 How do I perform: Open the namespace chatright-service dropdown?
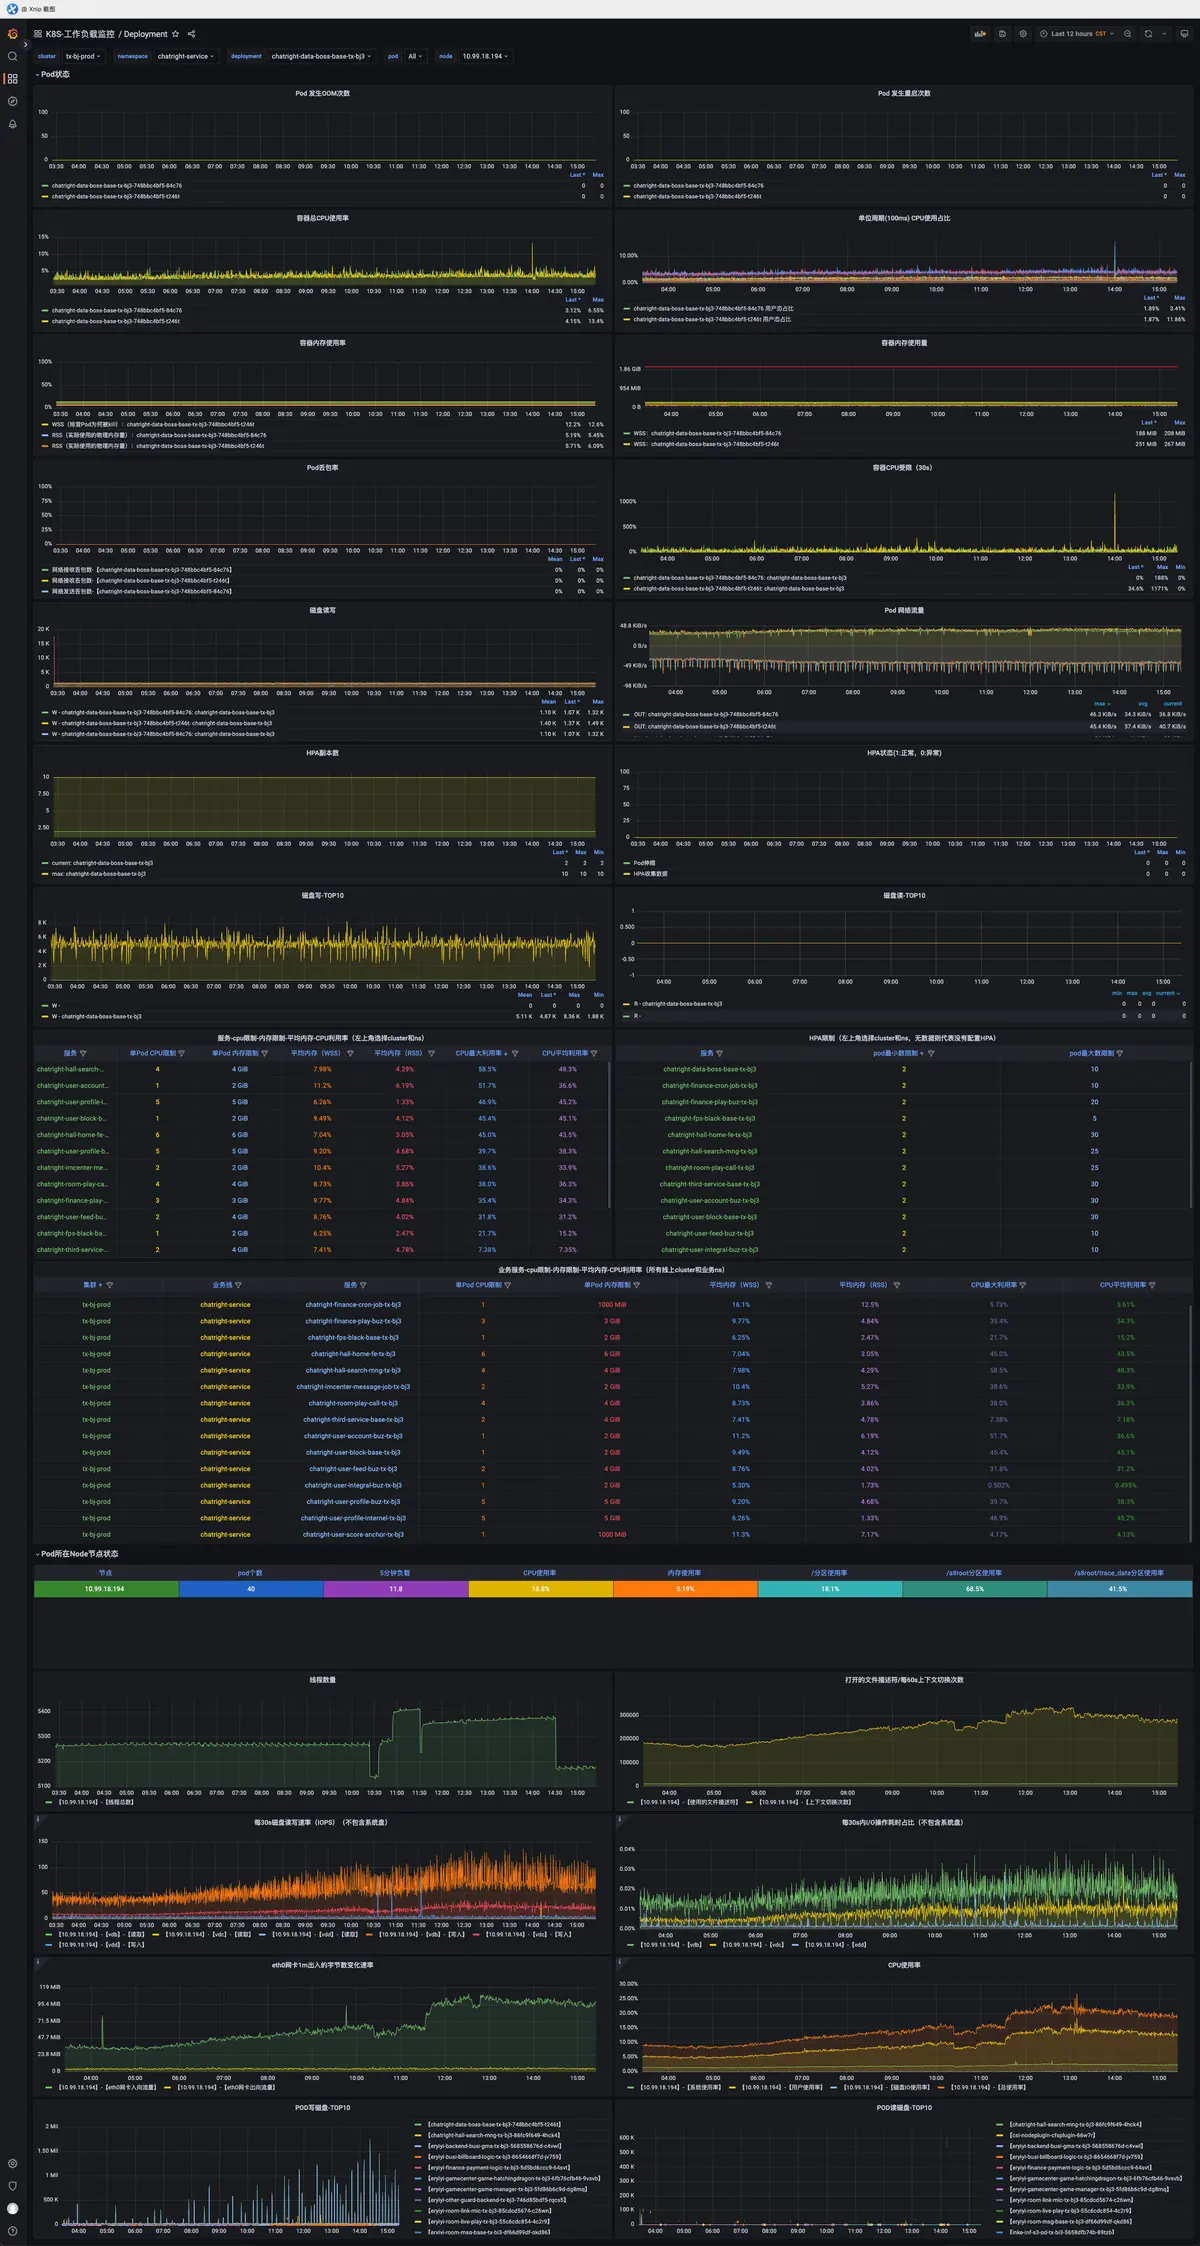[x=186, y=56]
